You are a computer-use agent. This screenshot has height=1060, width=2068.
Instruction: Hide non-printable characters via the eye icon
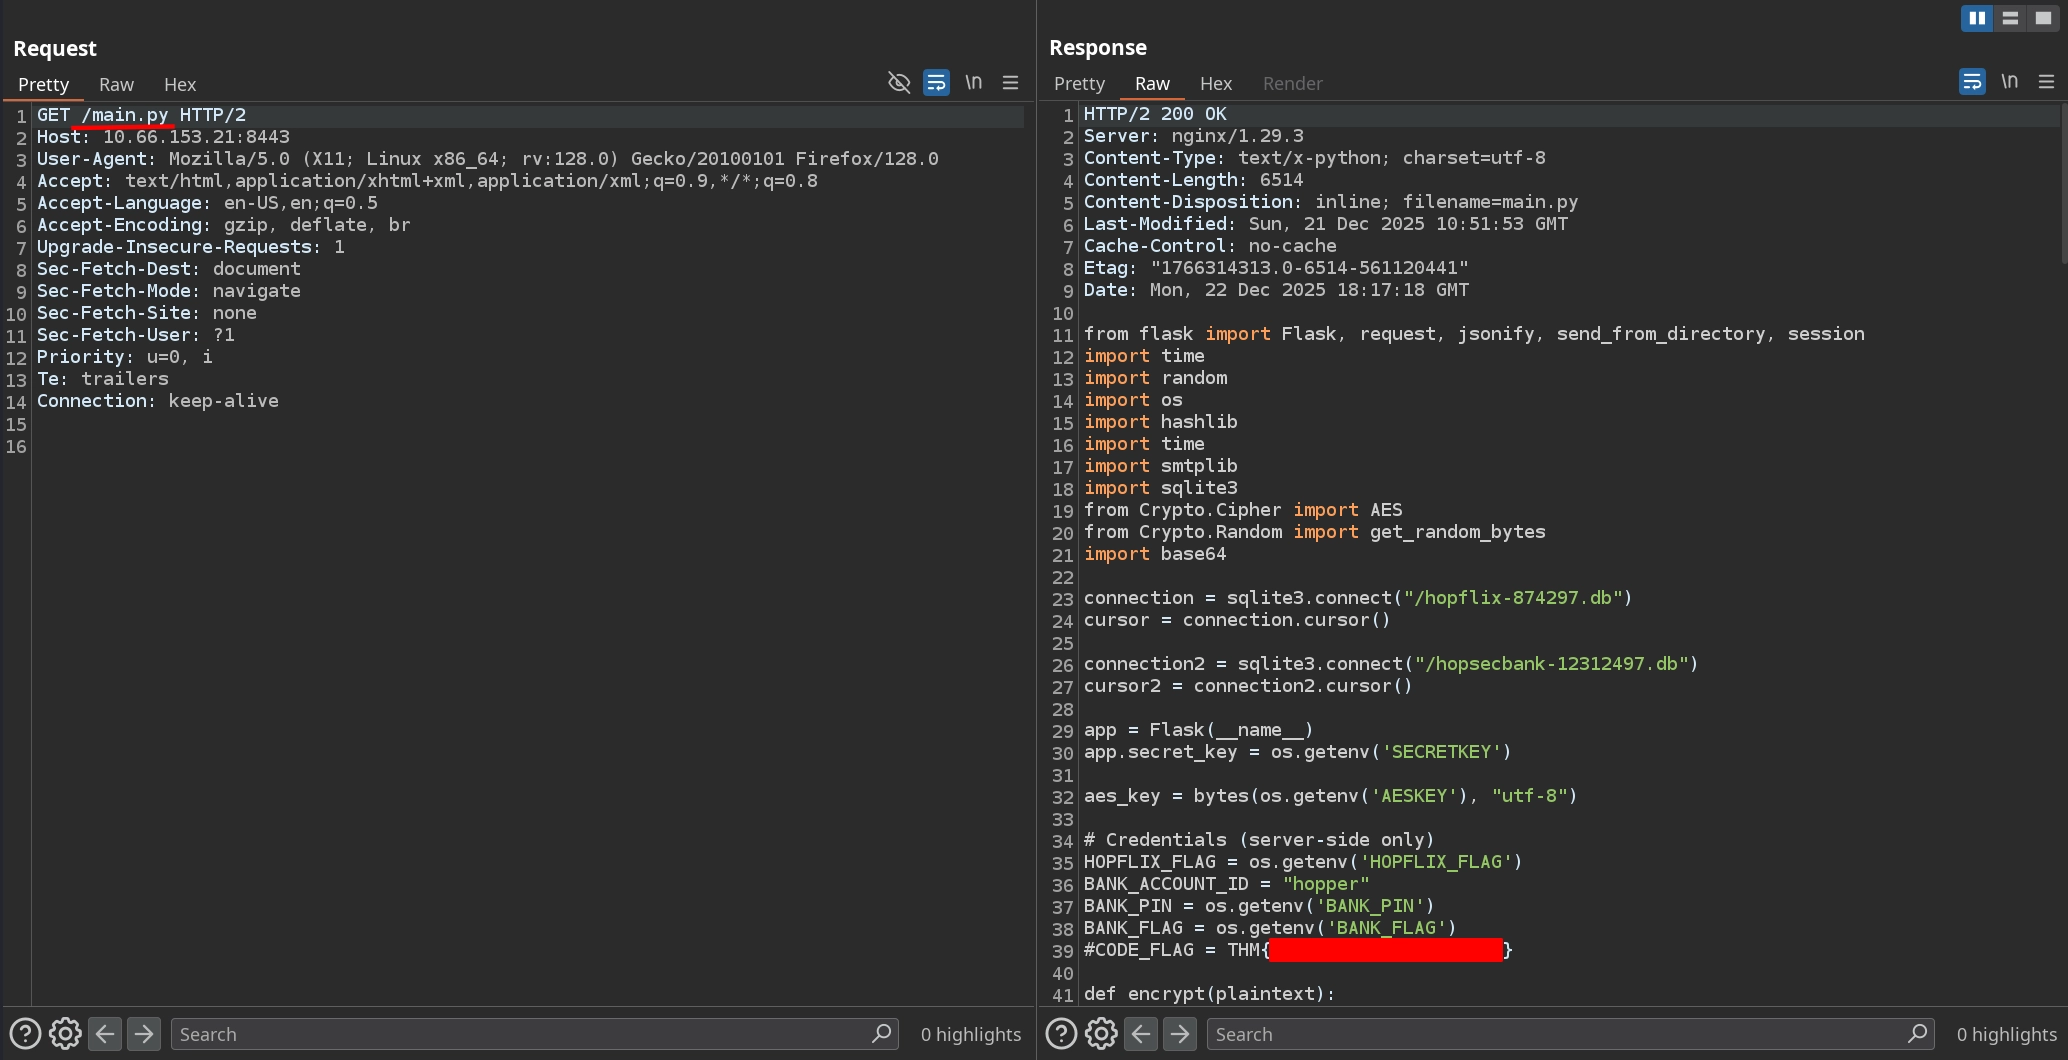(x=899, y=83)
